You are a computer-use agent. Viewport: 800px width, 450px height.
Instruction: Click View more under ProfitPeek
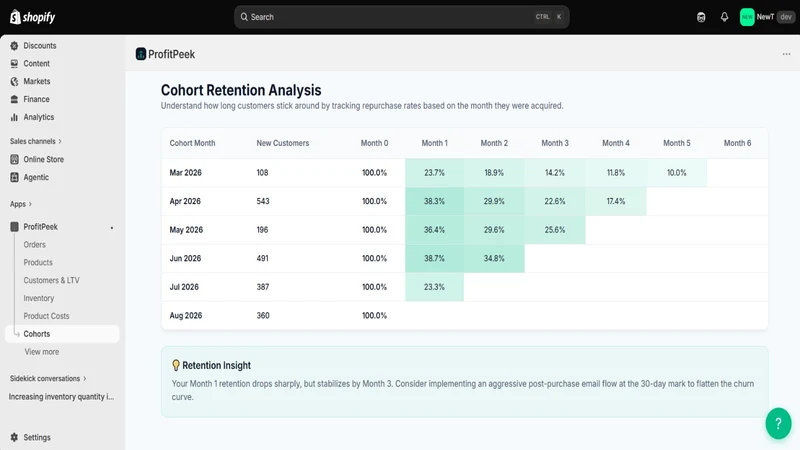42,352
